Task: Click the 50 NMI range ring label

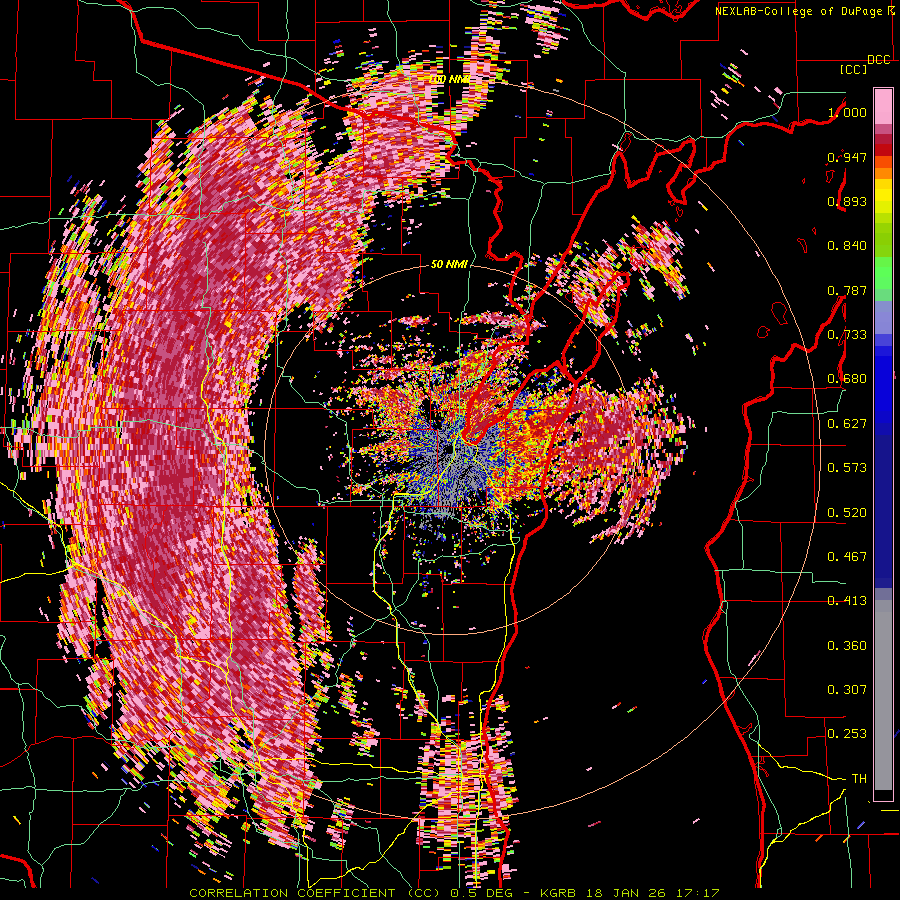Action: (x=449, y=265)
